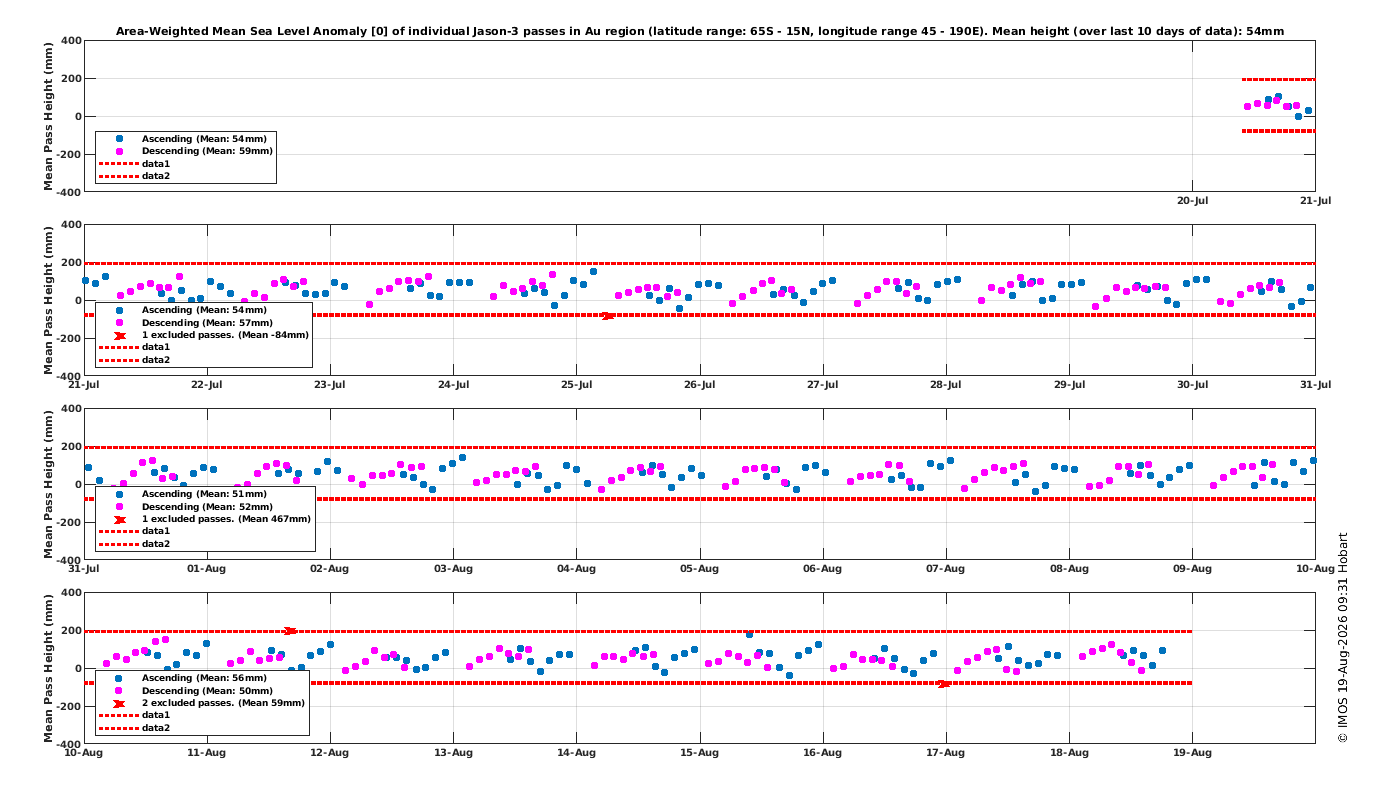The height and width of the screenshot is (800, 1400).
Task: Click the 12-Aug tick label
Action: click(x=330, y=753)
